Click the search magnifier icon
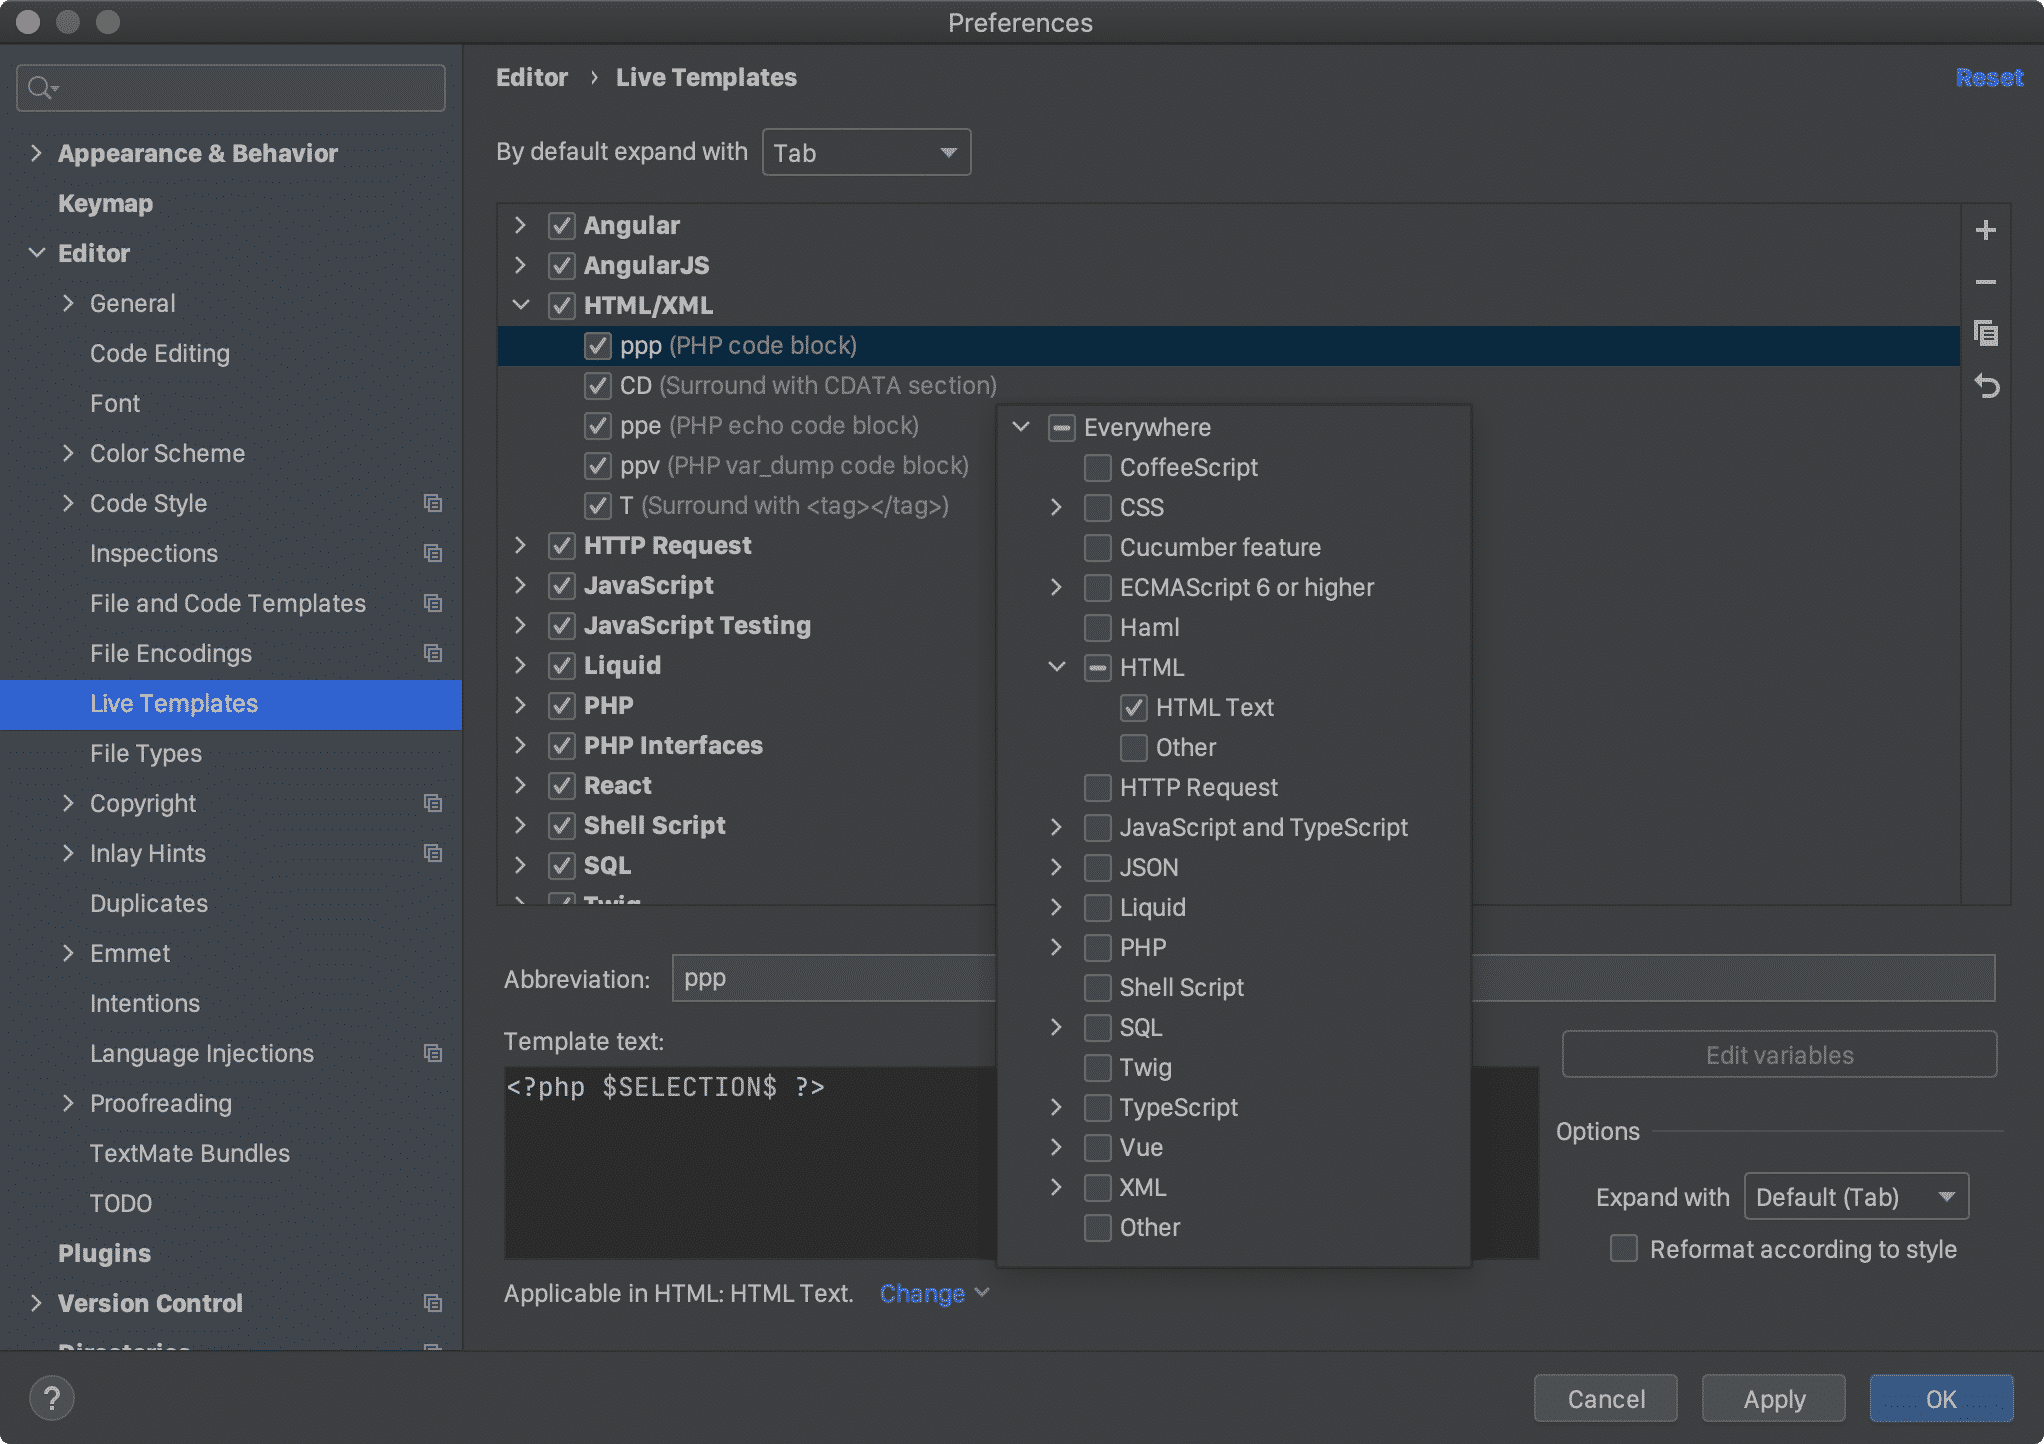Screen dimensions: 2044x1444 pos(41,88)
